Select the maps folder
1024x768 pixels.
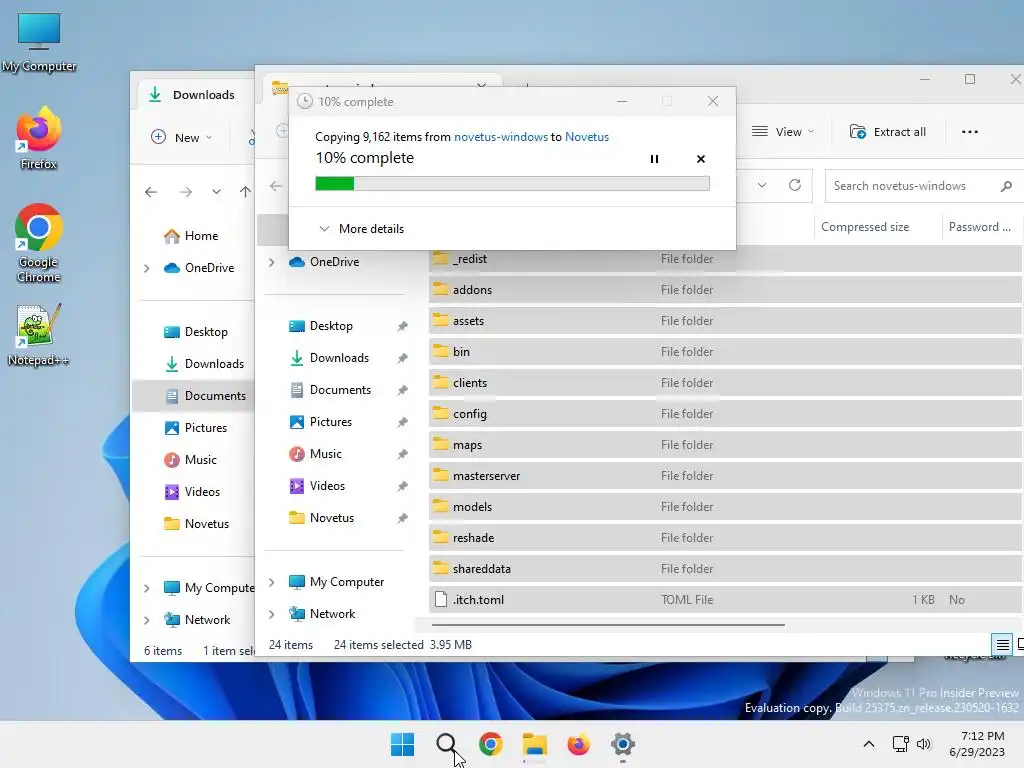click(725, 445)
